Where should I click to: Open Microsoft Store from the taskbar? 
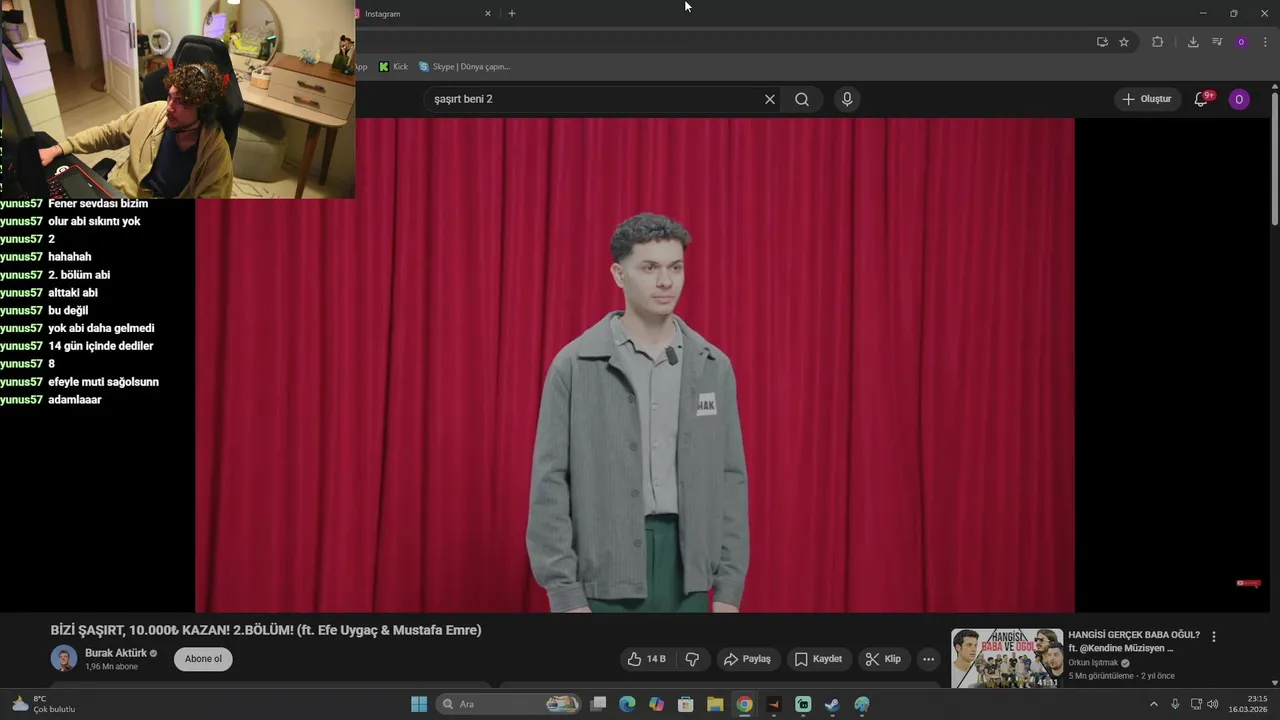pyautogui.click(x=686, y=704)
